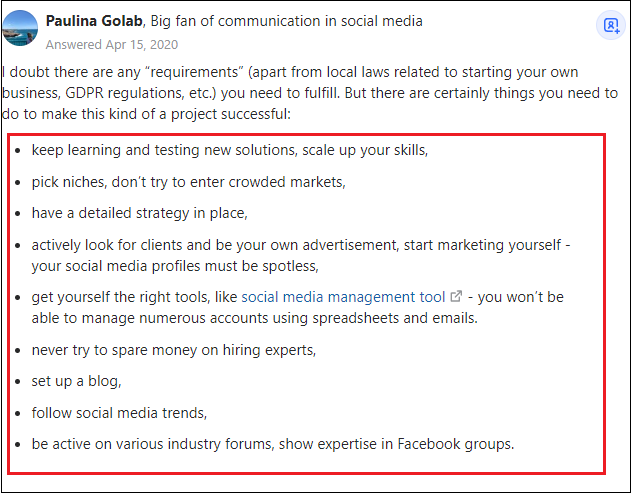Click the credential Big fan of communication text
The height and width of the screenshot is (504, 639).
[x=286, y=21]
